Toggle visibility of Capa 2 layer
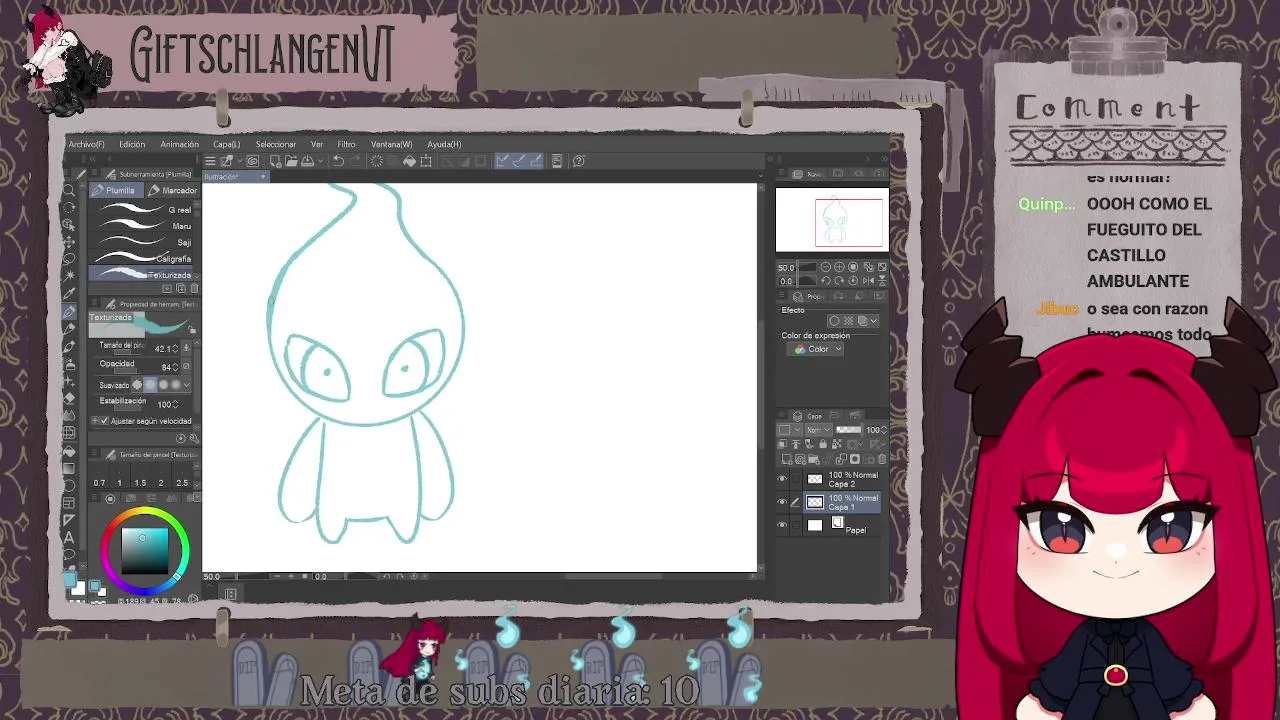This screenshot has height=720, width=1280. (x=782, y=479)
